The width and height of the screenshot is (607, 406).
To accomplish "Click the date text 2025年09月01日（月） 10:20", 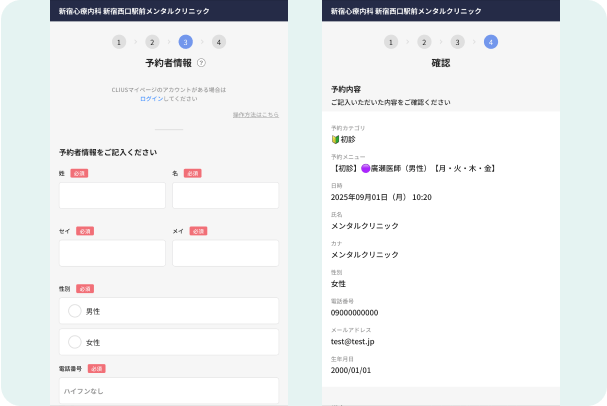I will (x=381, y=197).
